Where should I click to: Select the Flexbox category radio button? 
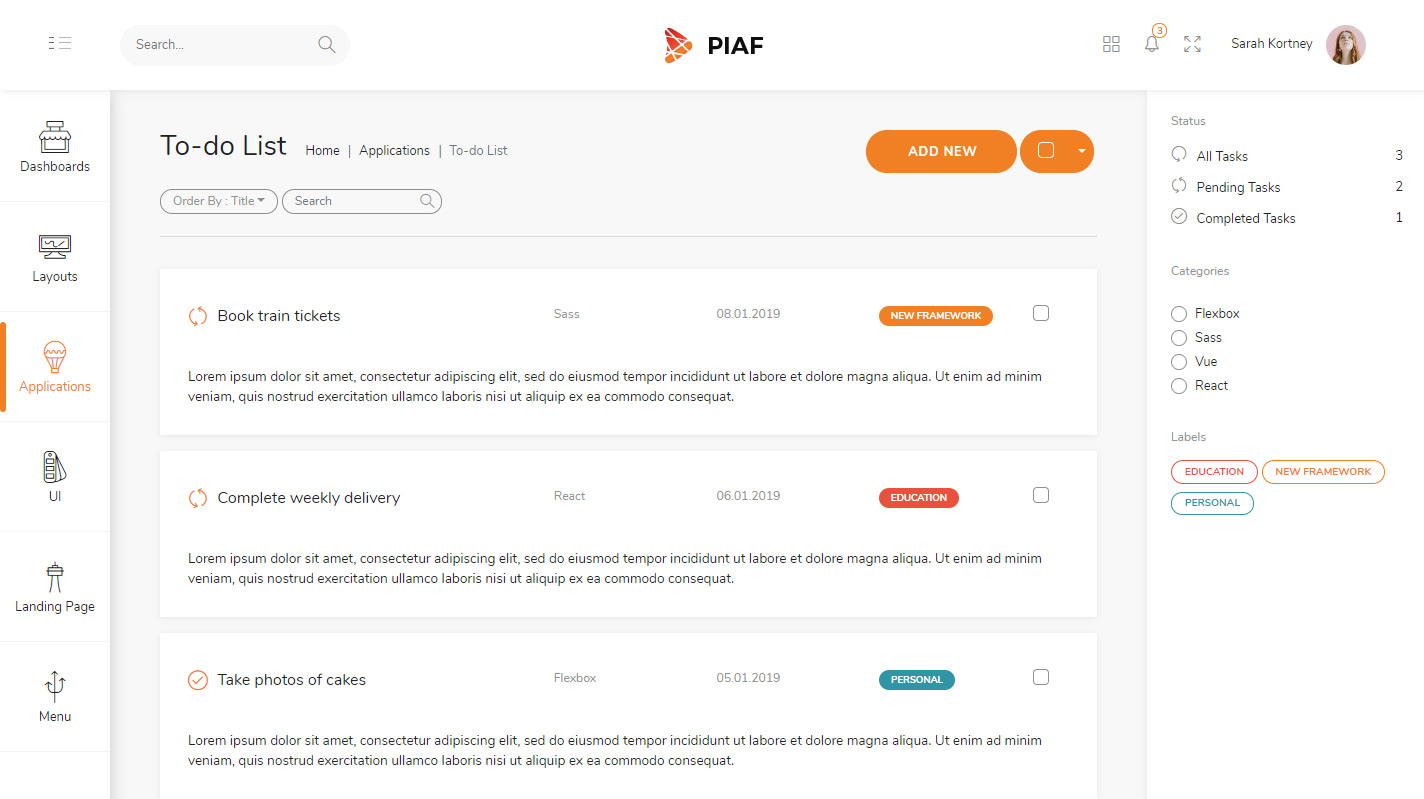point(1179,314)
